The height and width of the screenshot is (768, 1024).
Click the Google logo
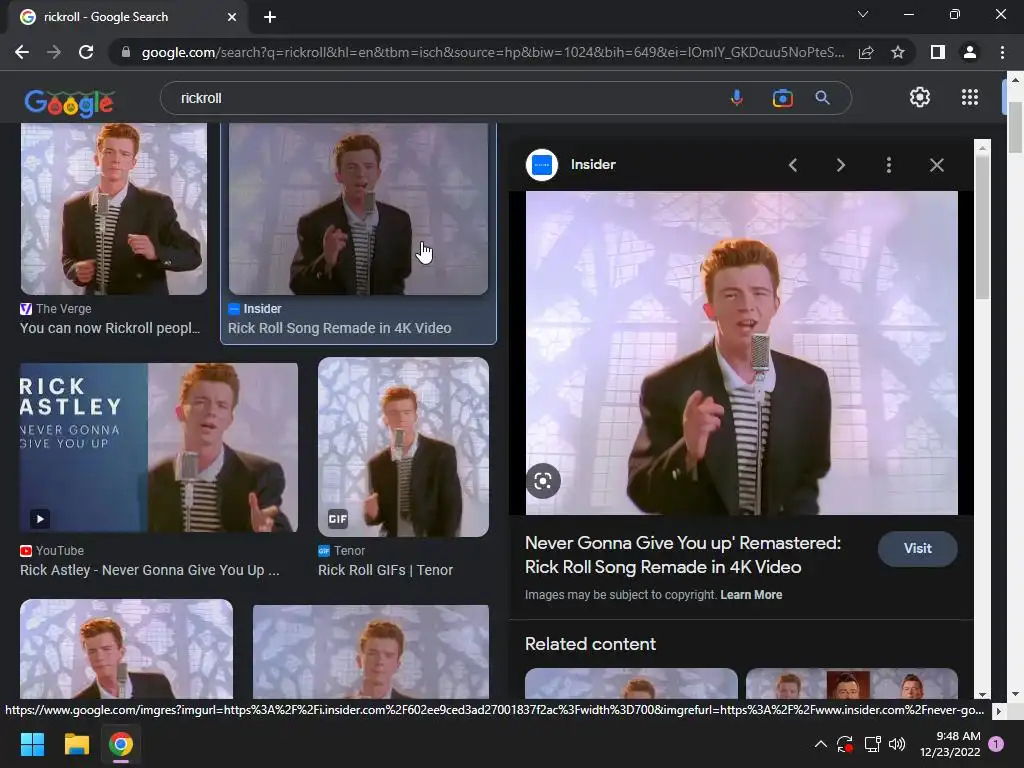pyautogui.click(x=69, y=103)
